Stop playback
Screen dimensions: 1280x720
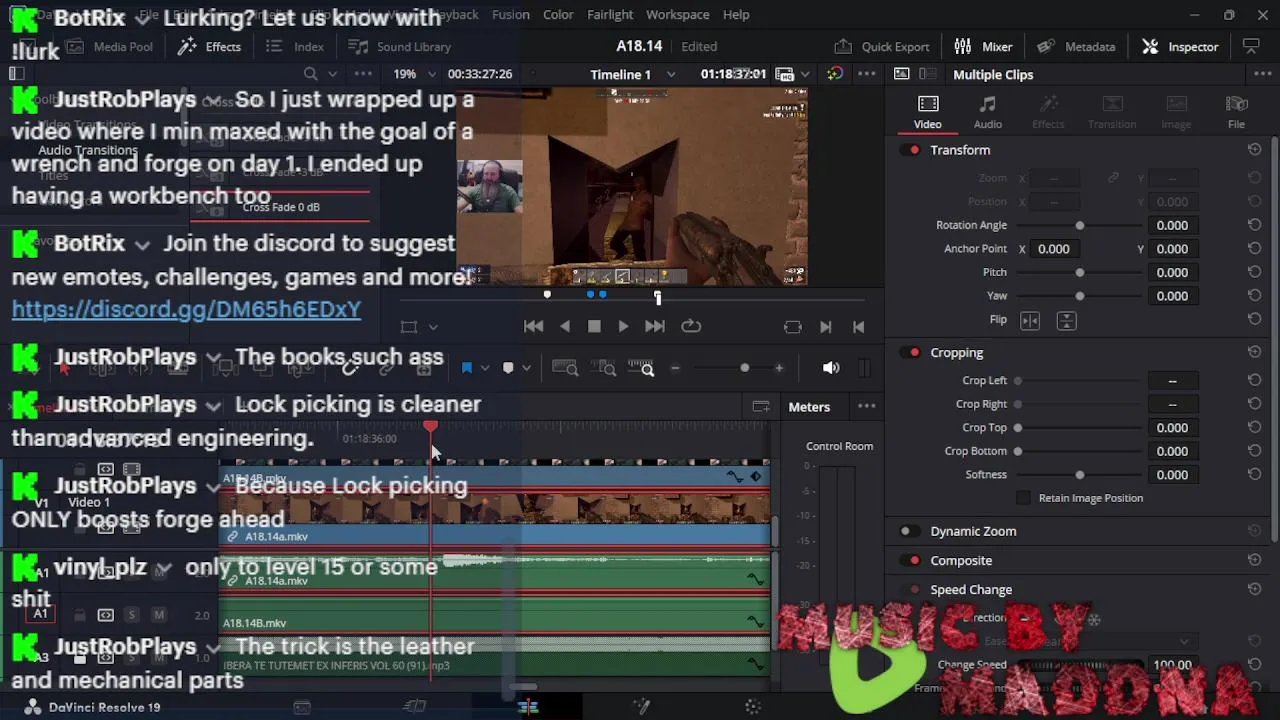click(594, 326)
